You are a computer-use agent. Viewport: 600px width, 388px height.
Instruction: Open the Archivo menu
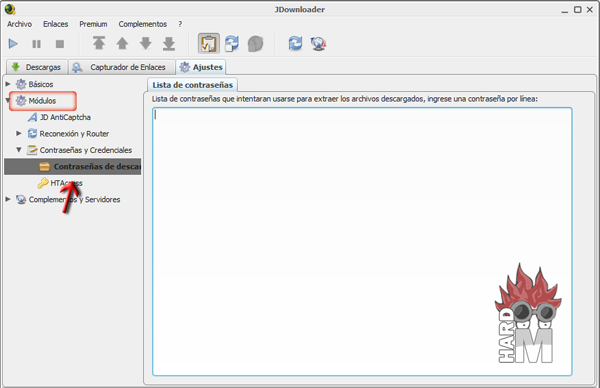(20, 24)
